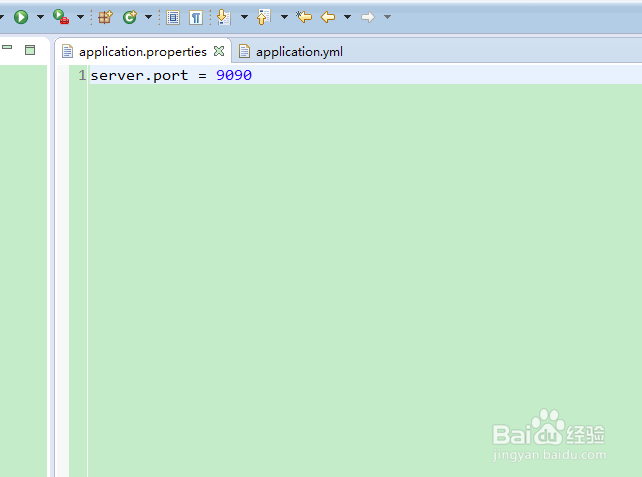Maximize the left side view
The height and width of the screenshot is (477, 642).
pos(30,50)
